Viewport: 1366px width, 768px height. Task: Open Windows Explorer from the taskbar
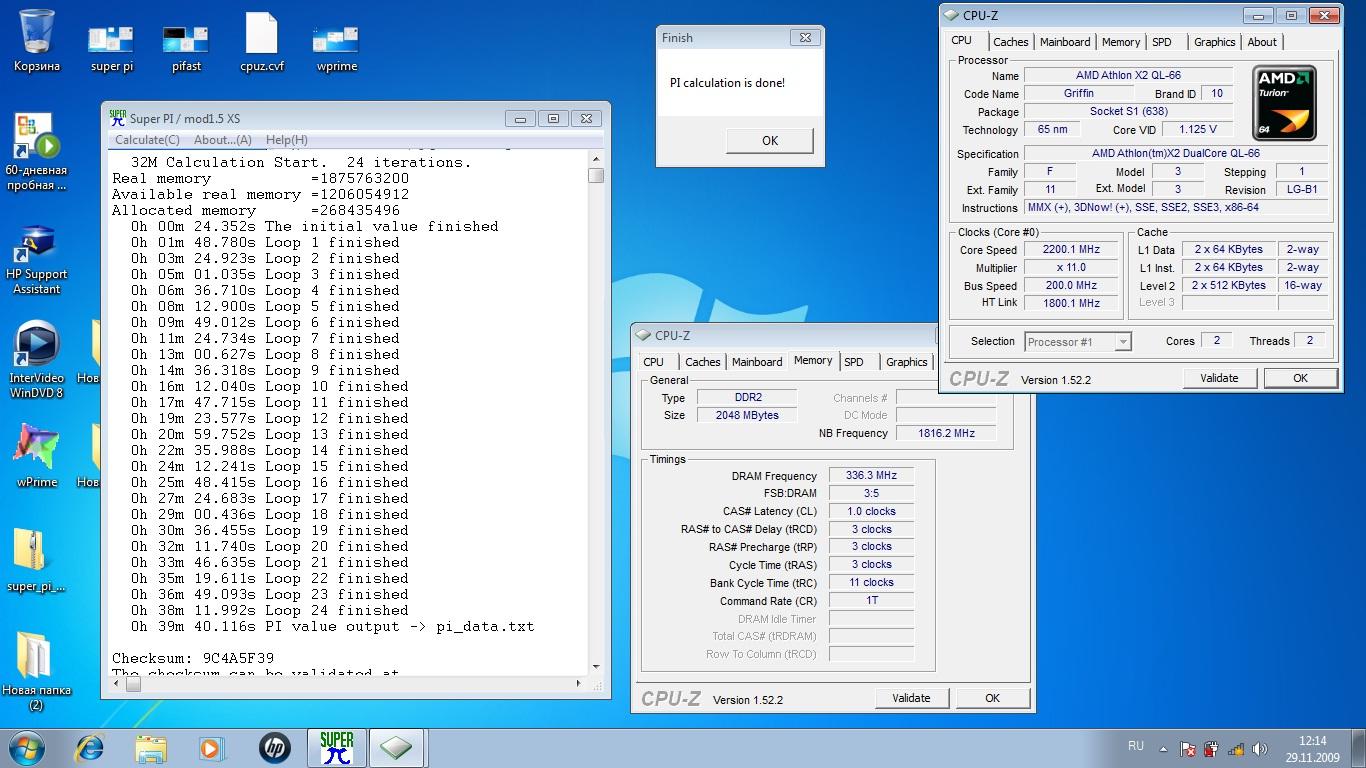[x=151, y=748]
